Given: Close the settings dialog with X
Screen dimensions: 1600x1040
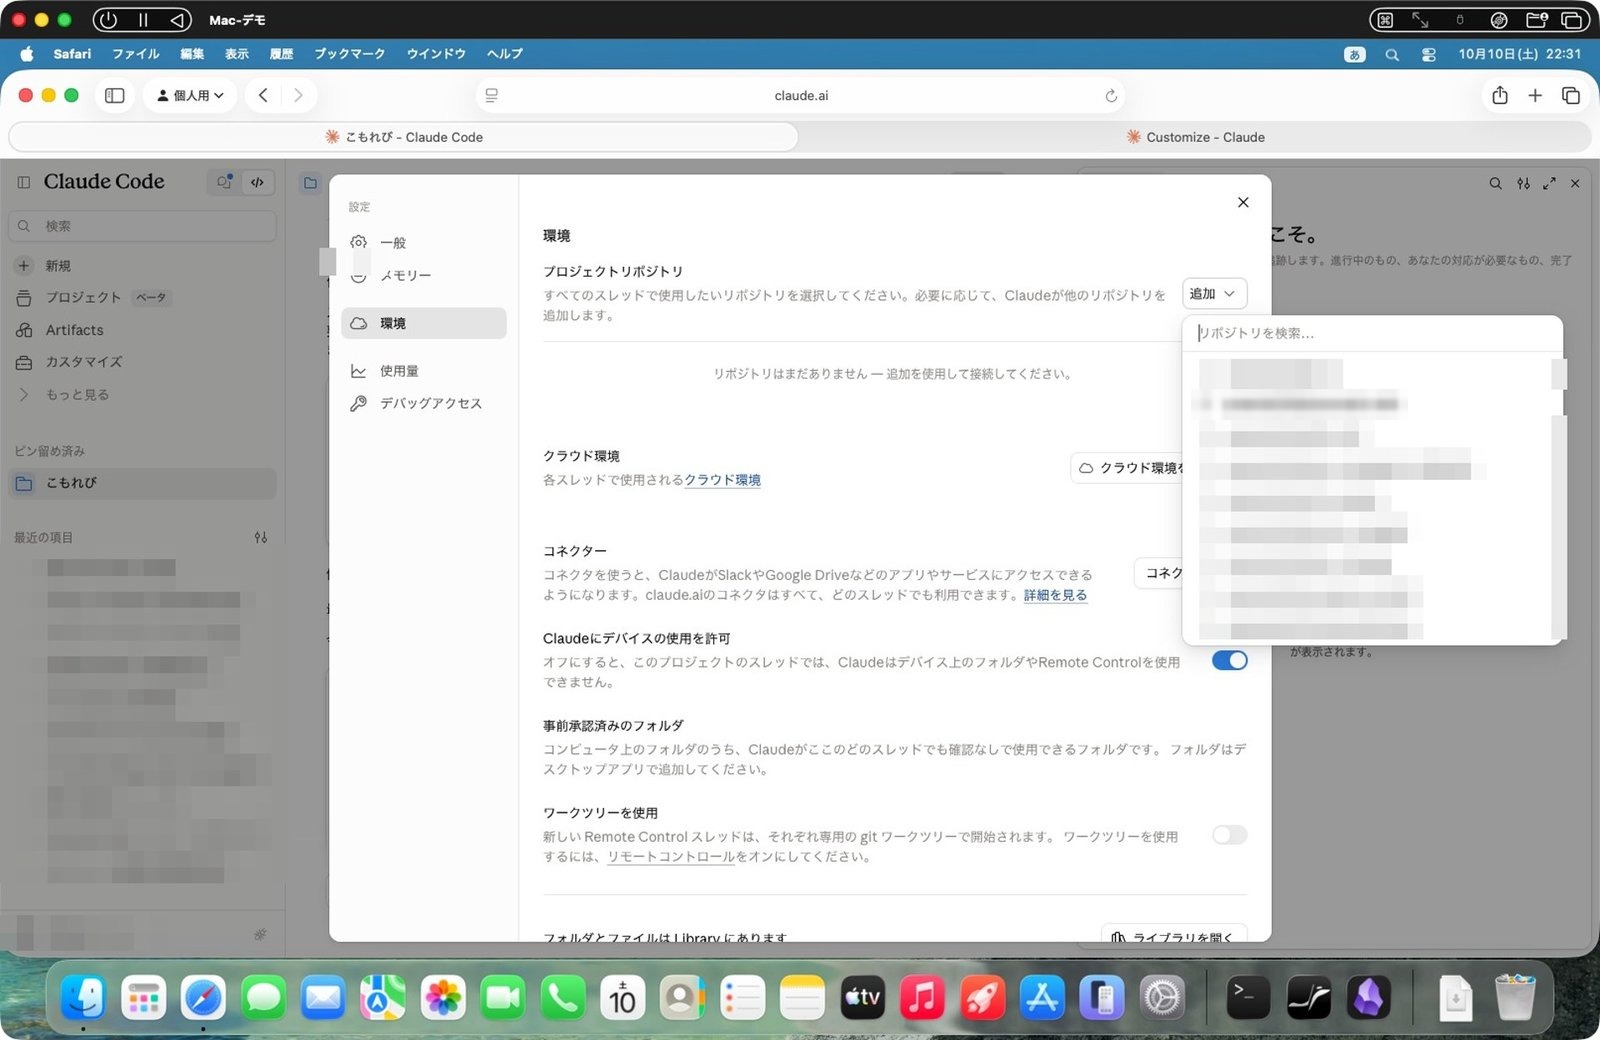Looking at the screenshot, I should [1243, 202].
